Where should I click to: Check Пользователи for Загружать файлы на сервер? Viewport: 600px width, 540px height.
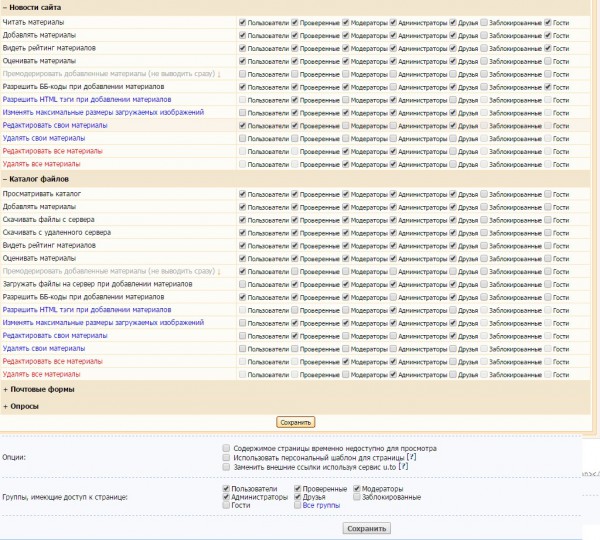(242, 284)
